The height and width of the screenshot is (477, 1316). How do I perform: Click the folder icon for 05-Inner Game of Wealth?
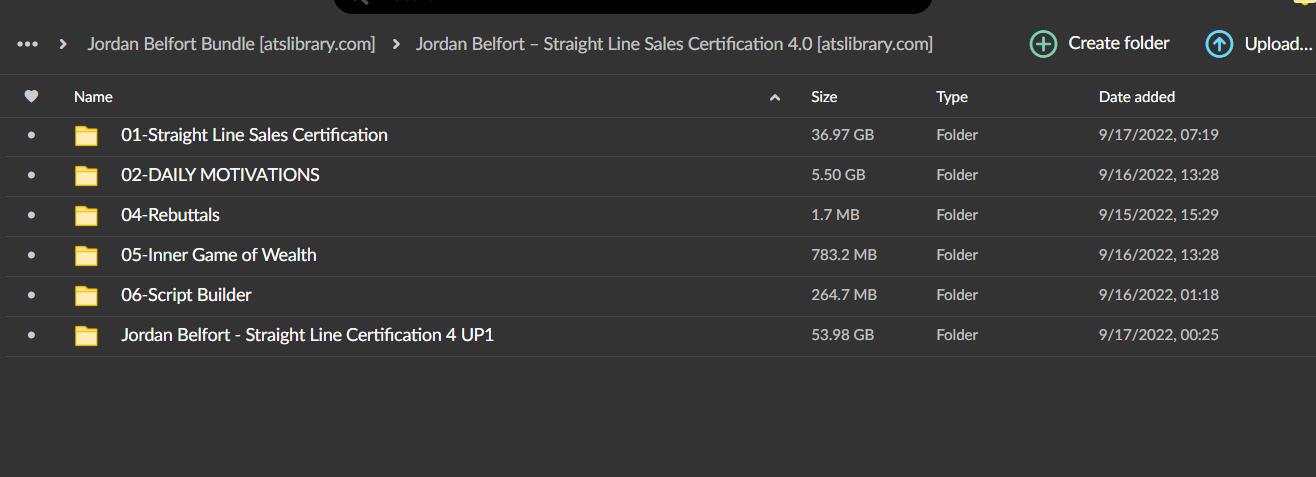tap(87, 256)
